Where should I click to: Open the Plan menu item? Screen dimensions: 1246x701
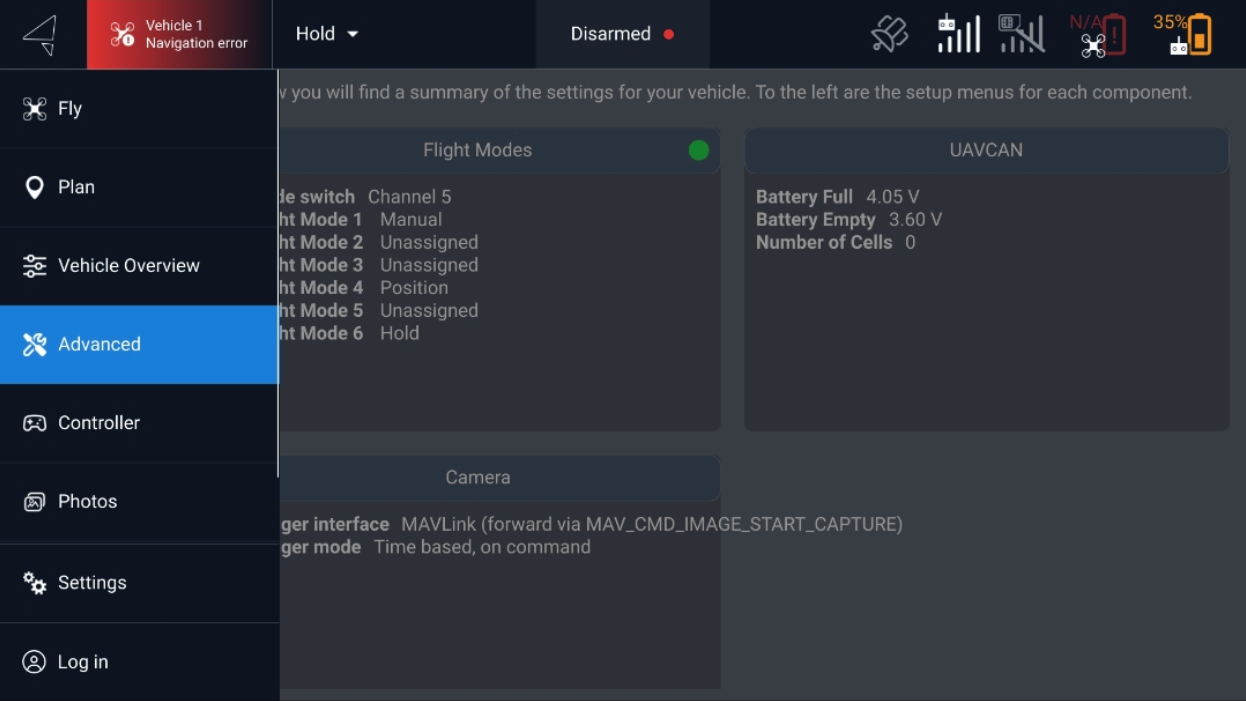point(76,187)
